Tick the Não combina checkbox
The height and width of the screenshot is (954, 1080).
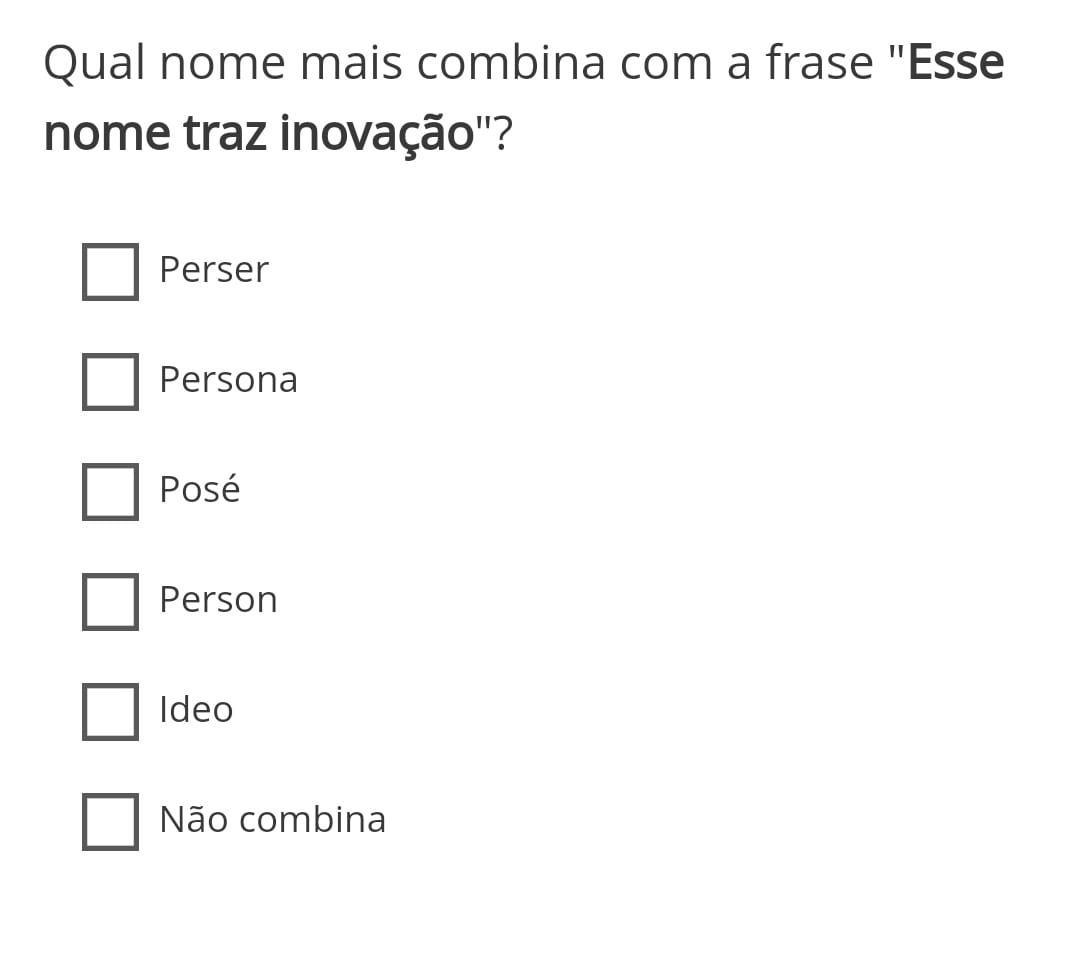110,822
